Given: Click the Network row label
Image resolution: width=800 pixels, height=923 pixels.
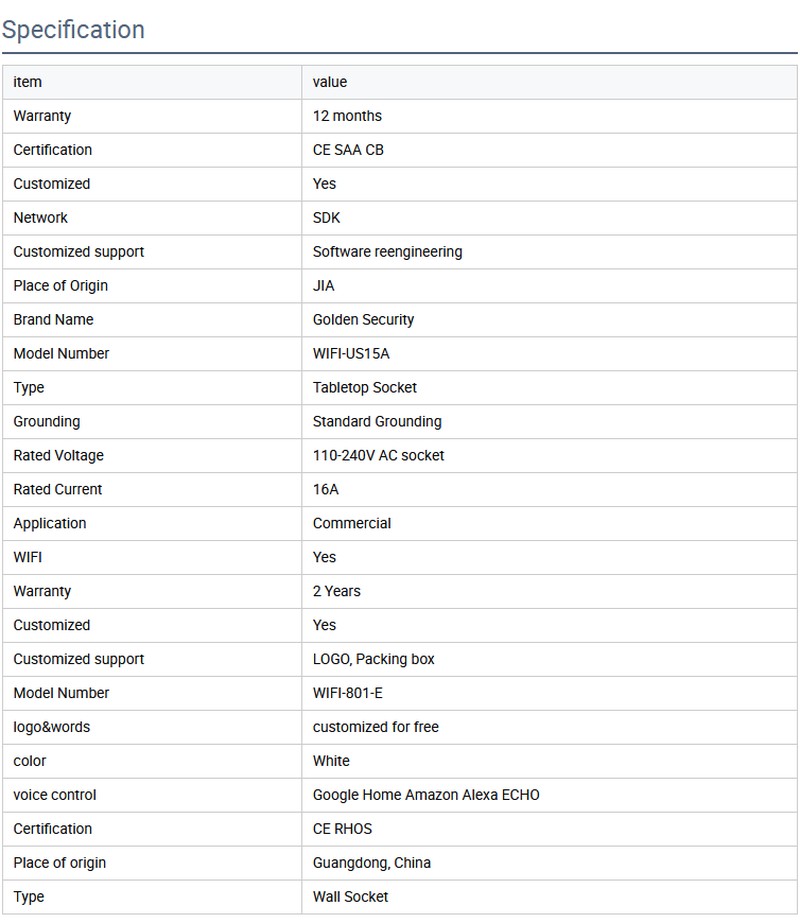Looking at the screenshot, I should [41, 218].
